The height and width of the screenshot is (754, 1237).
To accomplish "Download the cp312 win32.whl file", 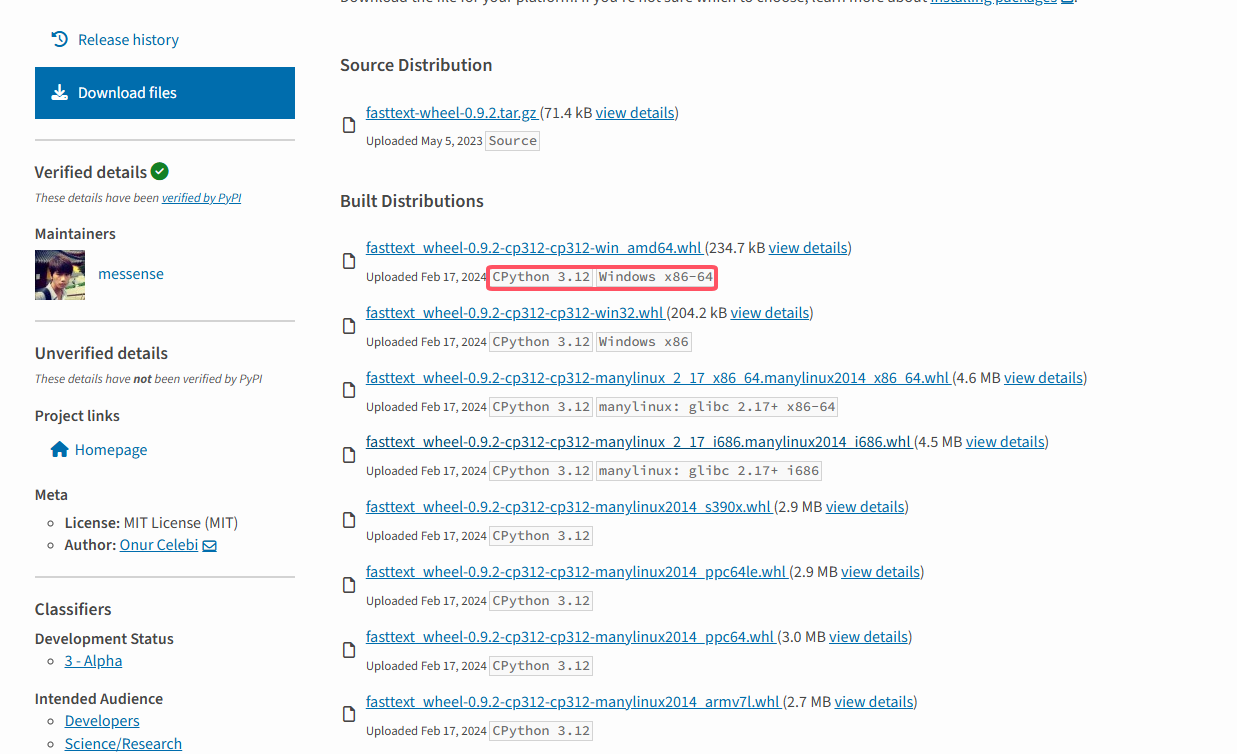I will 515,313.
